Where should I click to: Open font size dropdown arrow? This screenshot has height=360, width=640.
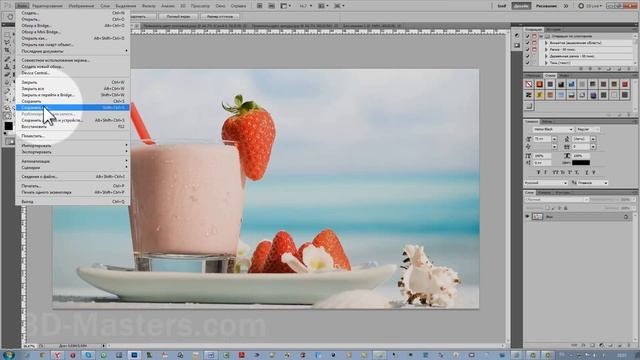tap(554, 139)
